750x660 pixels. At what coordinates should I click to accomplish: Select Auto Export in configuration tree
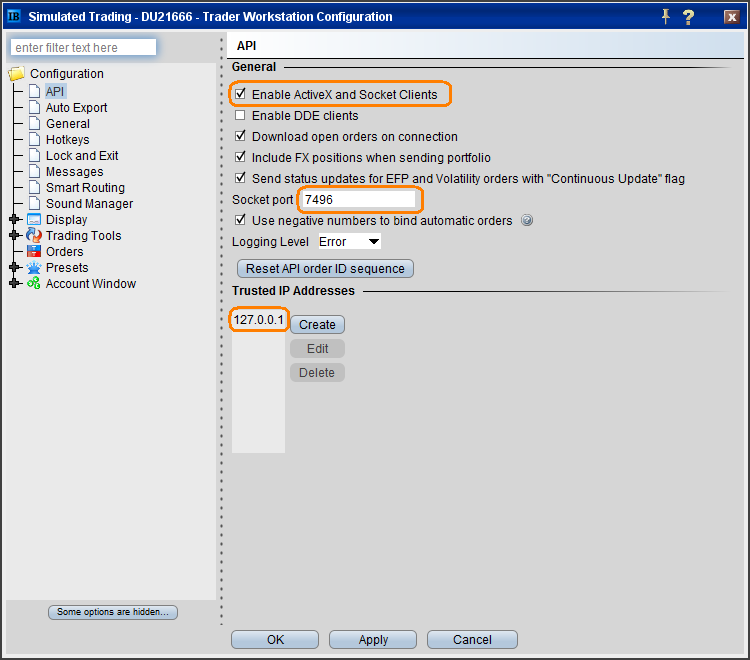[x=77, y=108]
